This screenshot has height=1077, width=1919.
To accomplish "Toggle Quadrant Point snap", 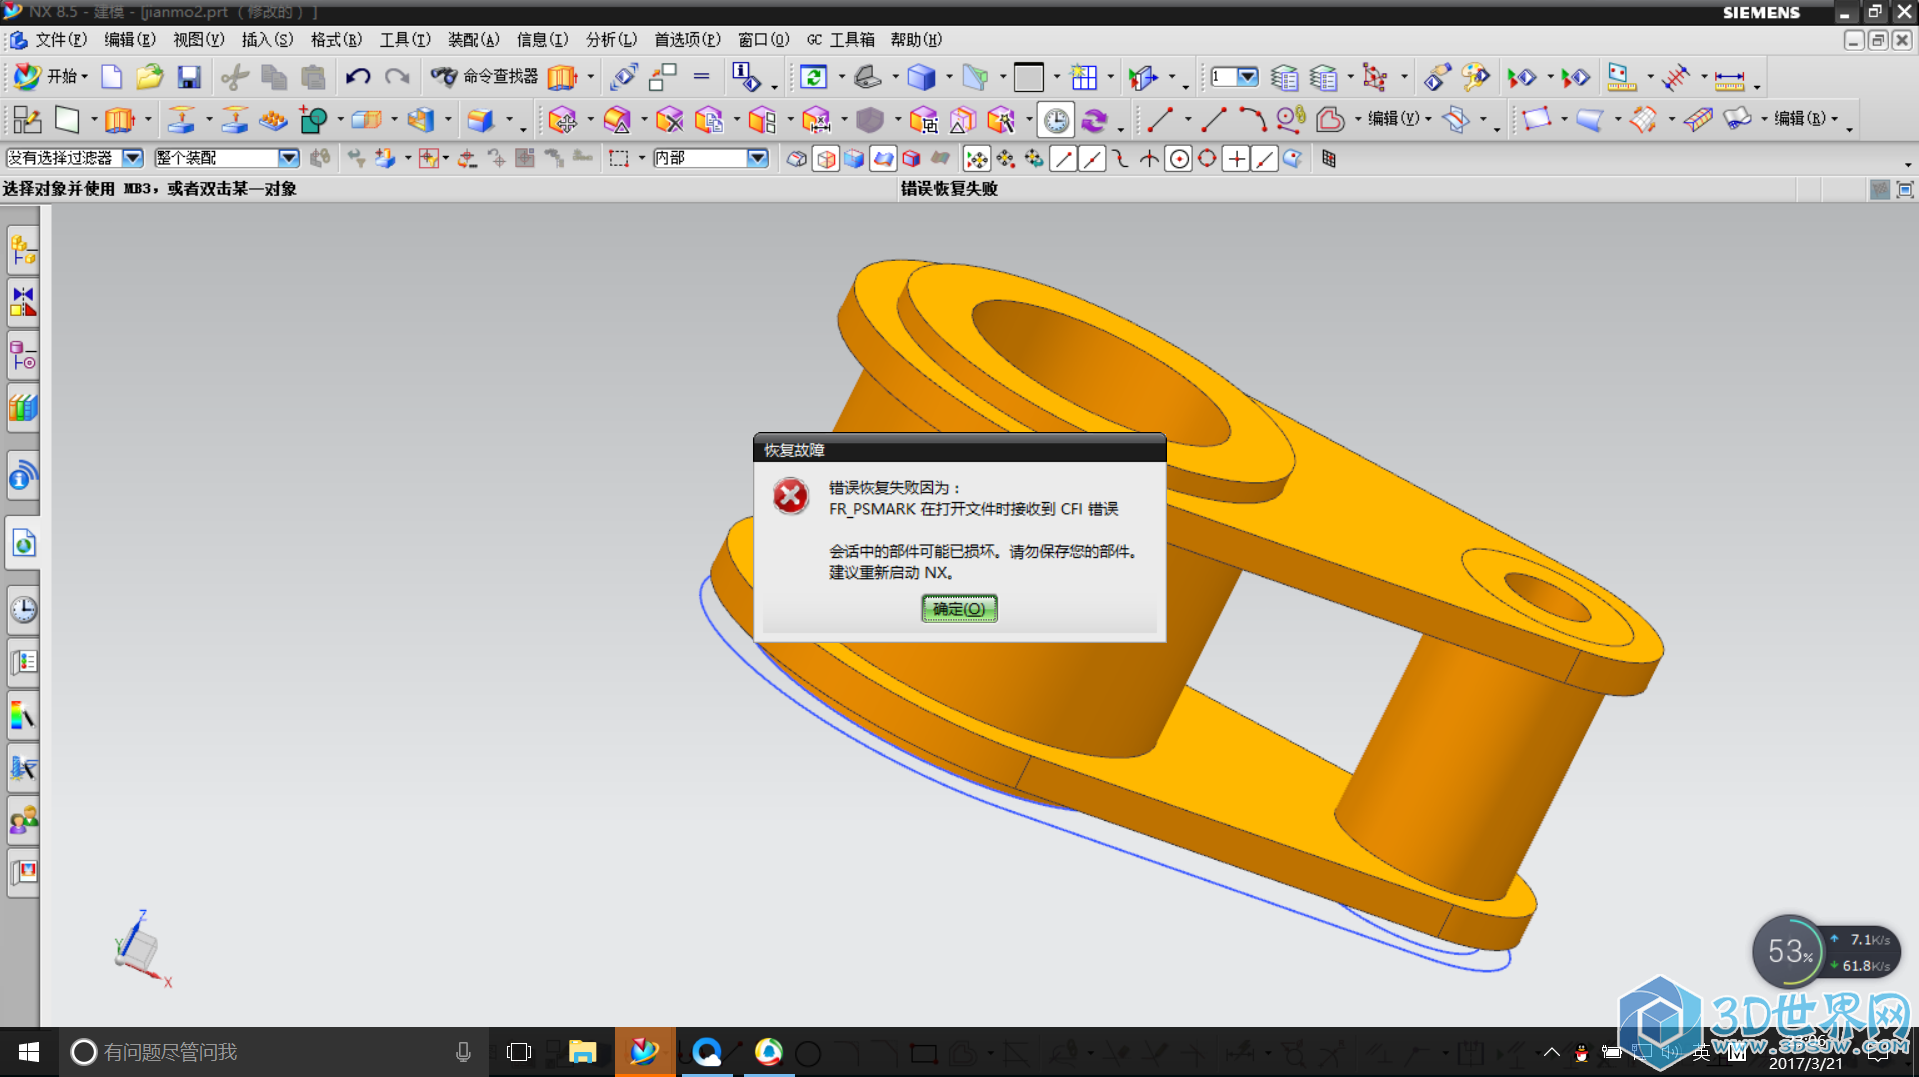I will click(x=1208, y=159).
